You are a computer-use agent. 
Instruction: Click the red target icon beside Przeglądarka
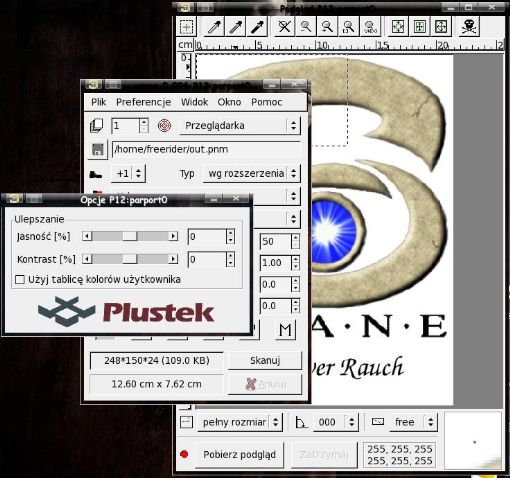[x=164, y=126]
